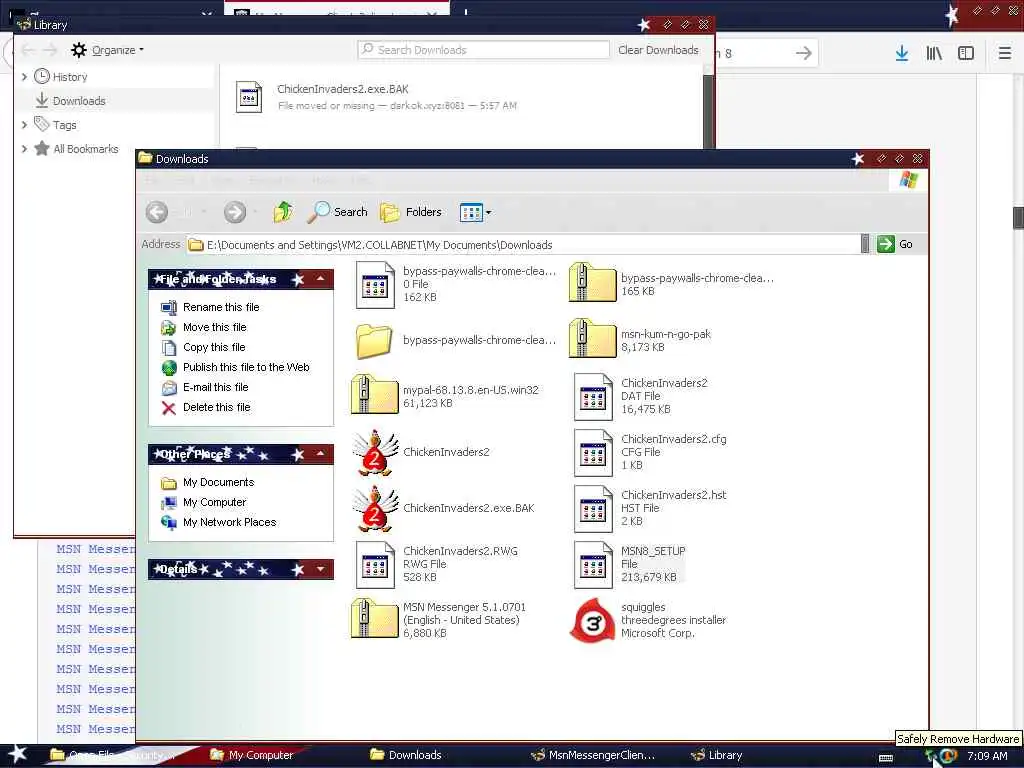Image resolution: width=1024 pixels, height=768 pixels.
Task: Click the taskbar clock showing 7:09 AM
Action: (x=987, y=756)
